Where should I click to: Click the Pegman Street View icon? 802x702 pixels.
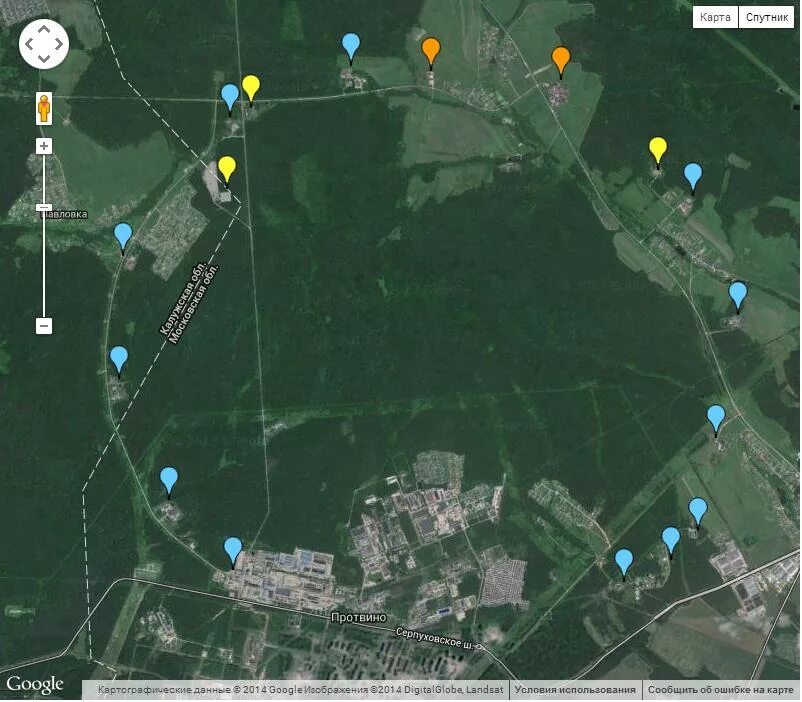43,108
